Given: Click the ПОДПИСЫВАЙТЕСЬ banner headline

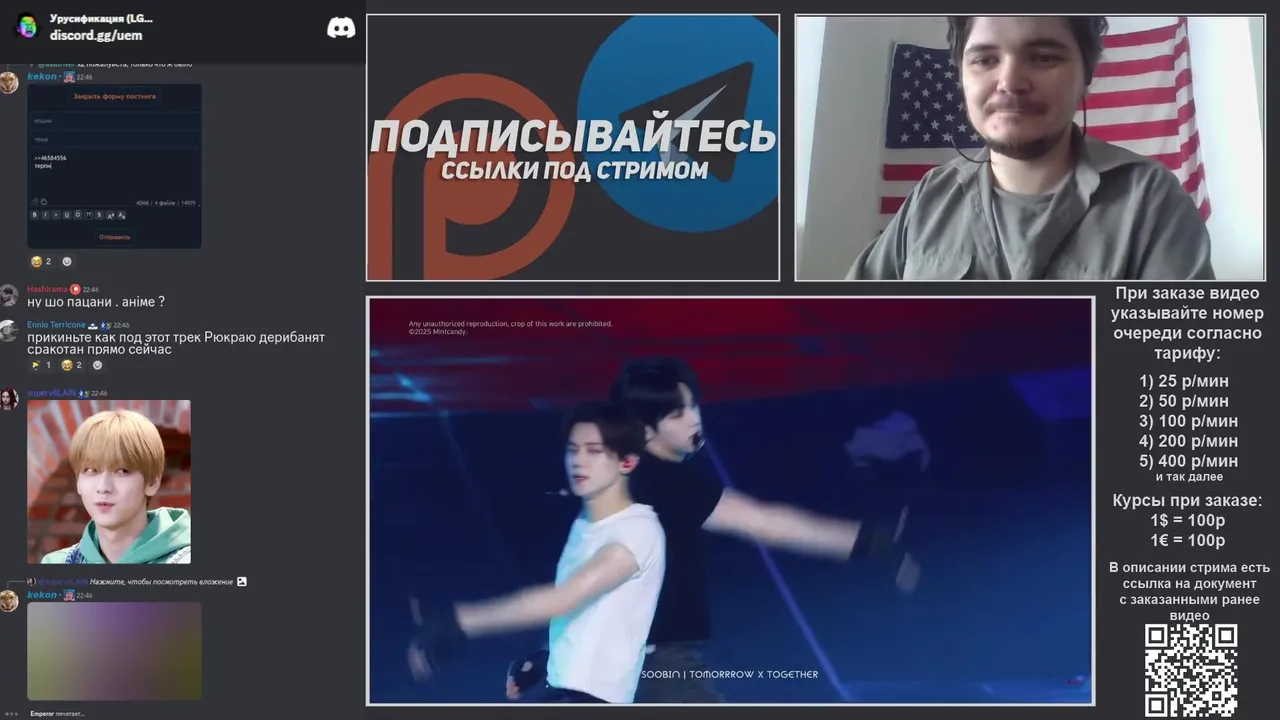Looking at the screenshot, I should [573, 137].
